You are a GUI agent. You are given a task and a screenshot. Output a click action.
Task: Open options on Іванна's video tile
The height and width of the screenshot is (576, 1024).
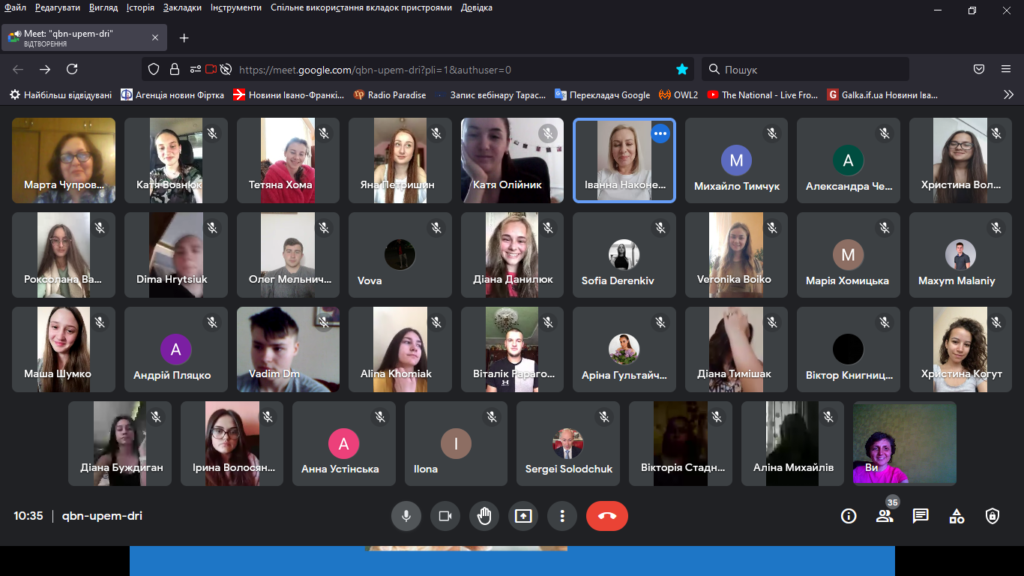click(660, 133)
